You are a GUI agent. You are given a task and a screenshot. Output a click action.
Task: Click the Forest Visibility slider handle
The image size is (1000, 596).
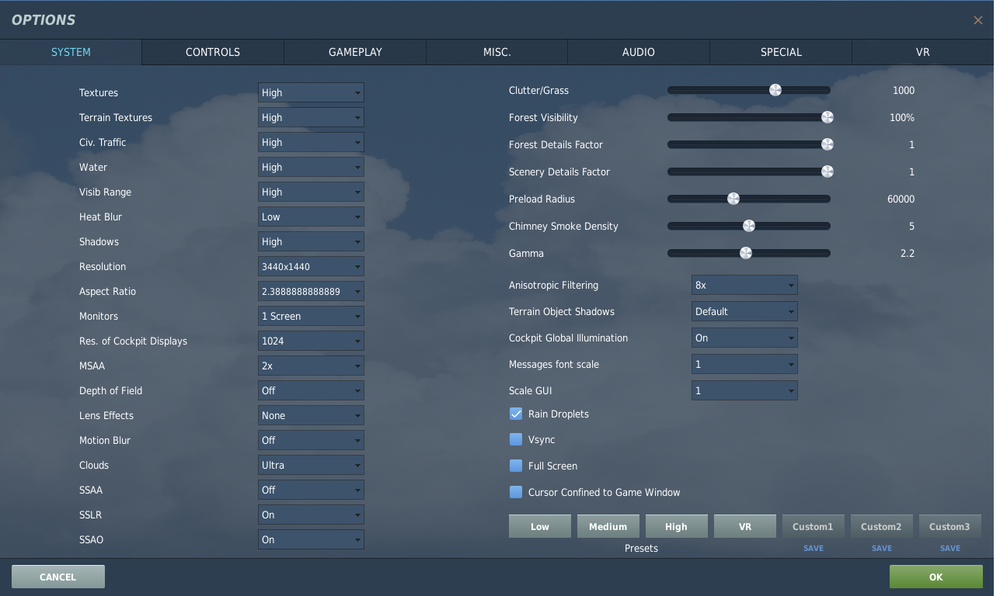click(827, 117)
